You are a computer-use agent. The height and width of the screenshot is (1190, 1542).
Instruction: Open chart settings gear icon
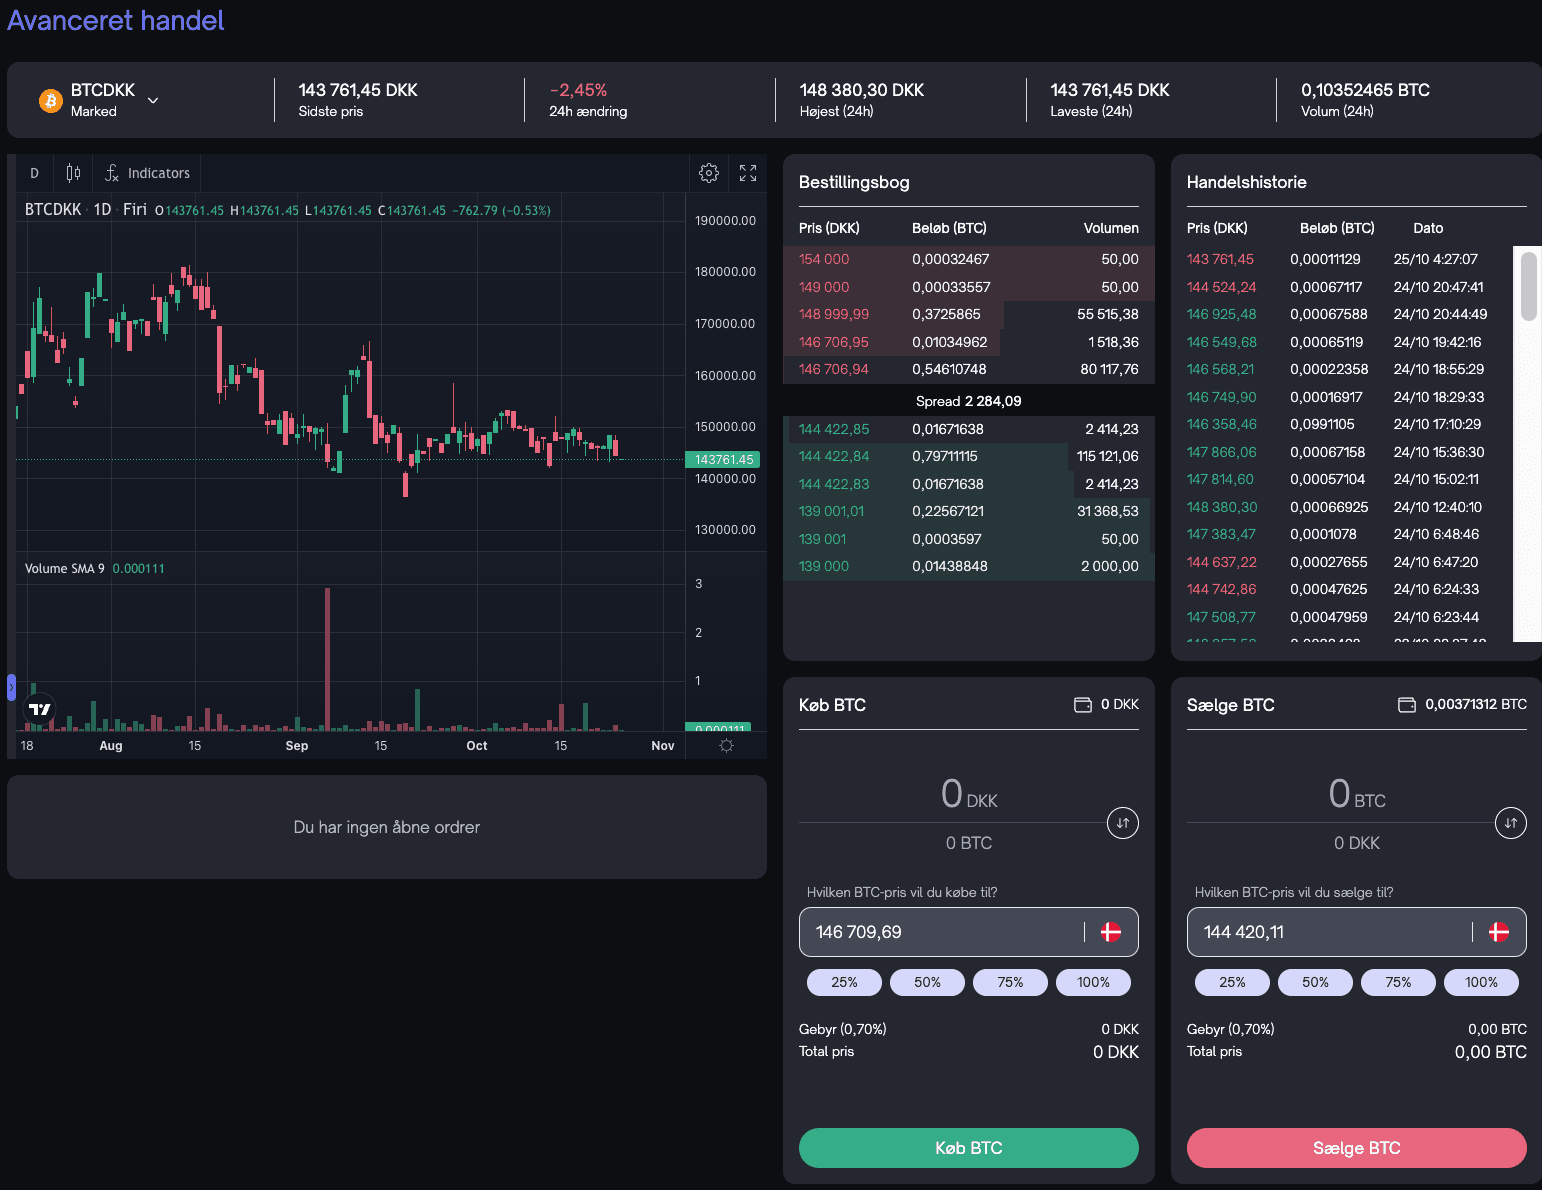point(709,173)
